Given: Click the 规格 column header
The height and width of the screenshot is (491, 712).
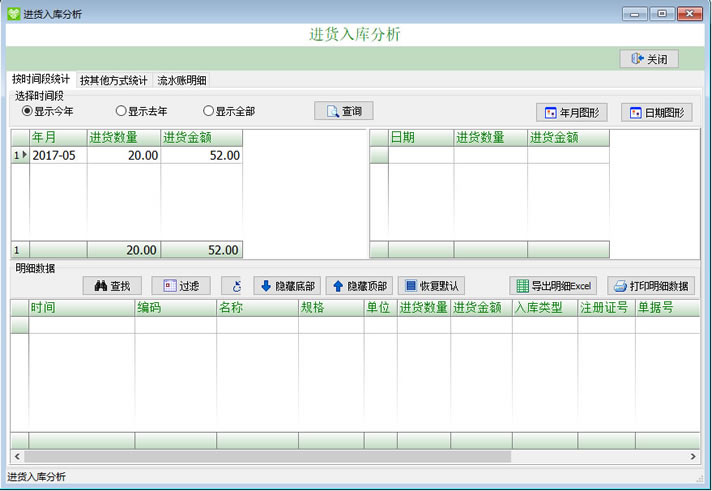Looking at the screenshot, I should coord(331,308).
